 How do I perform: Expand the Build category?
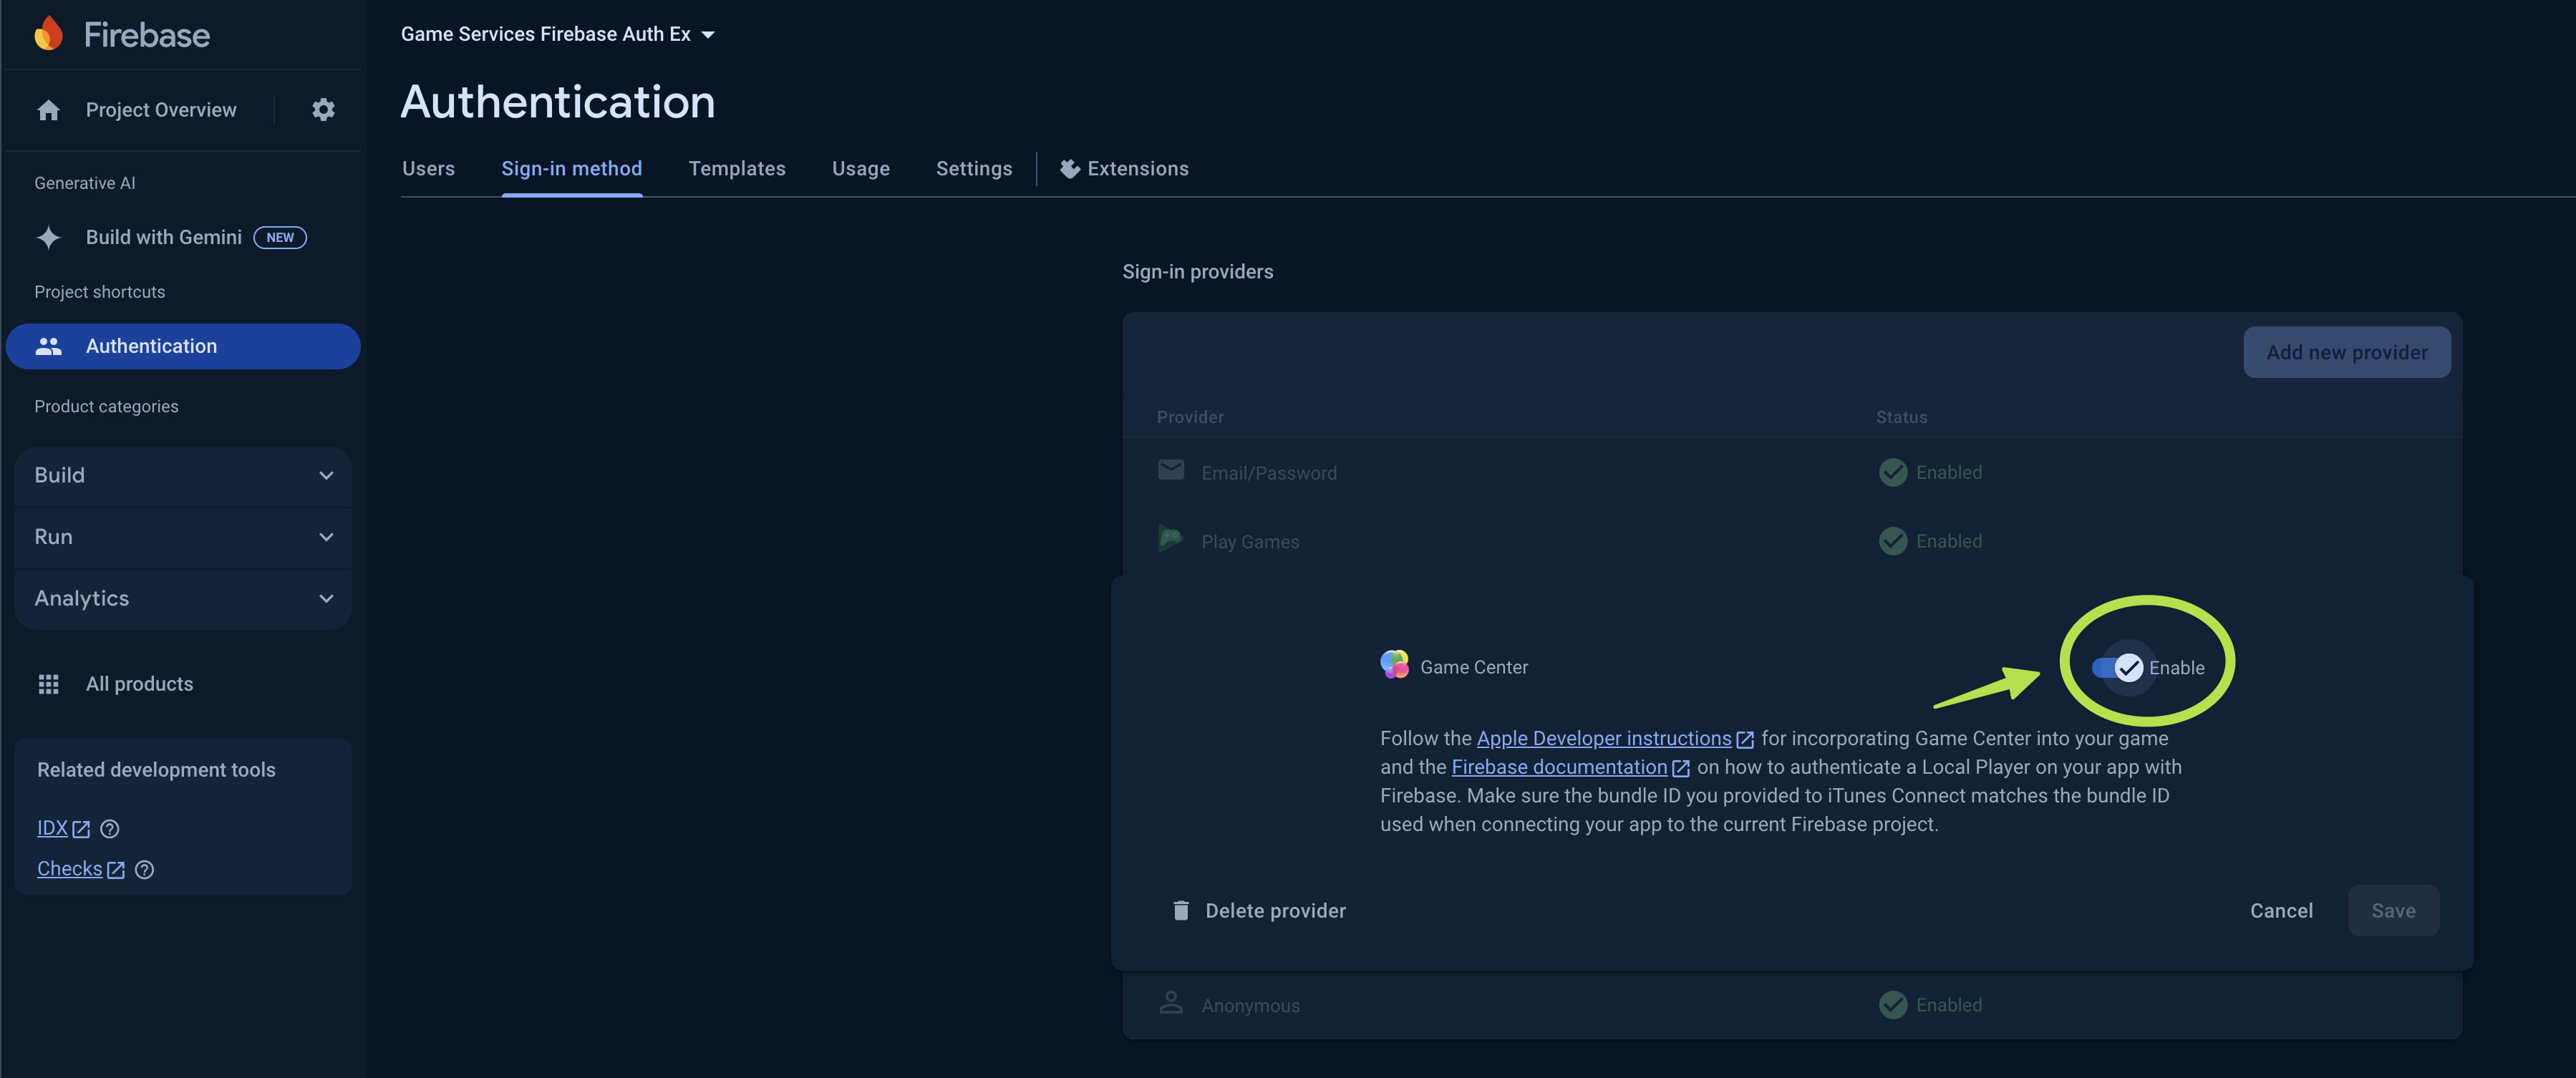click(x=183, y=475)
